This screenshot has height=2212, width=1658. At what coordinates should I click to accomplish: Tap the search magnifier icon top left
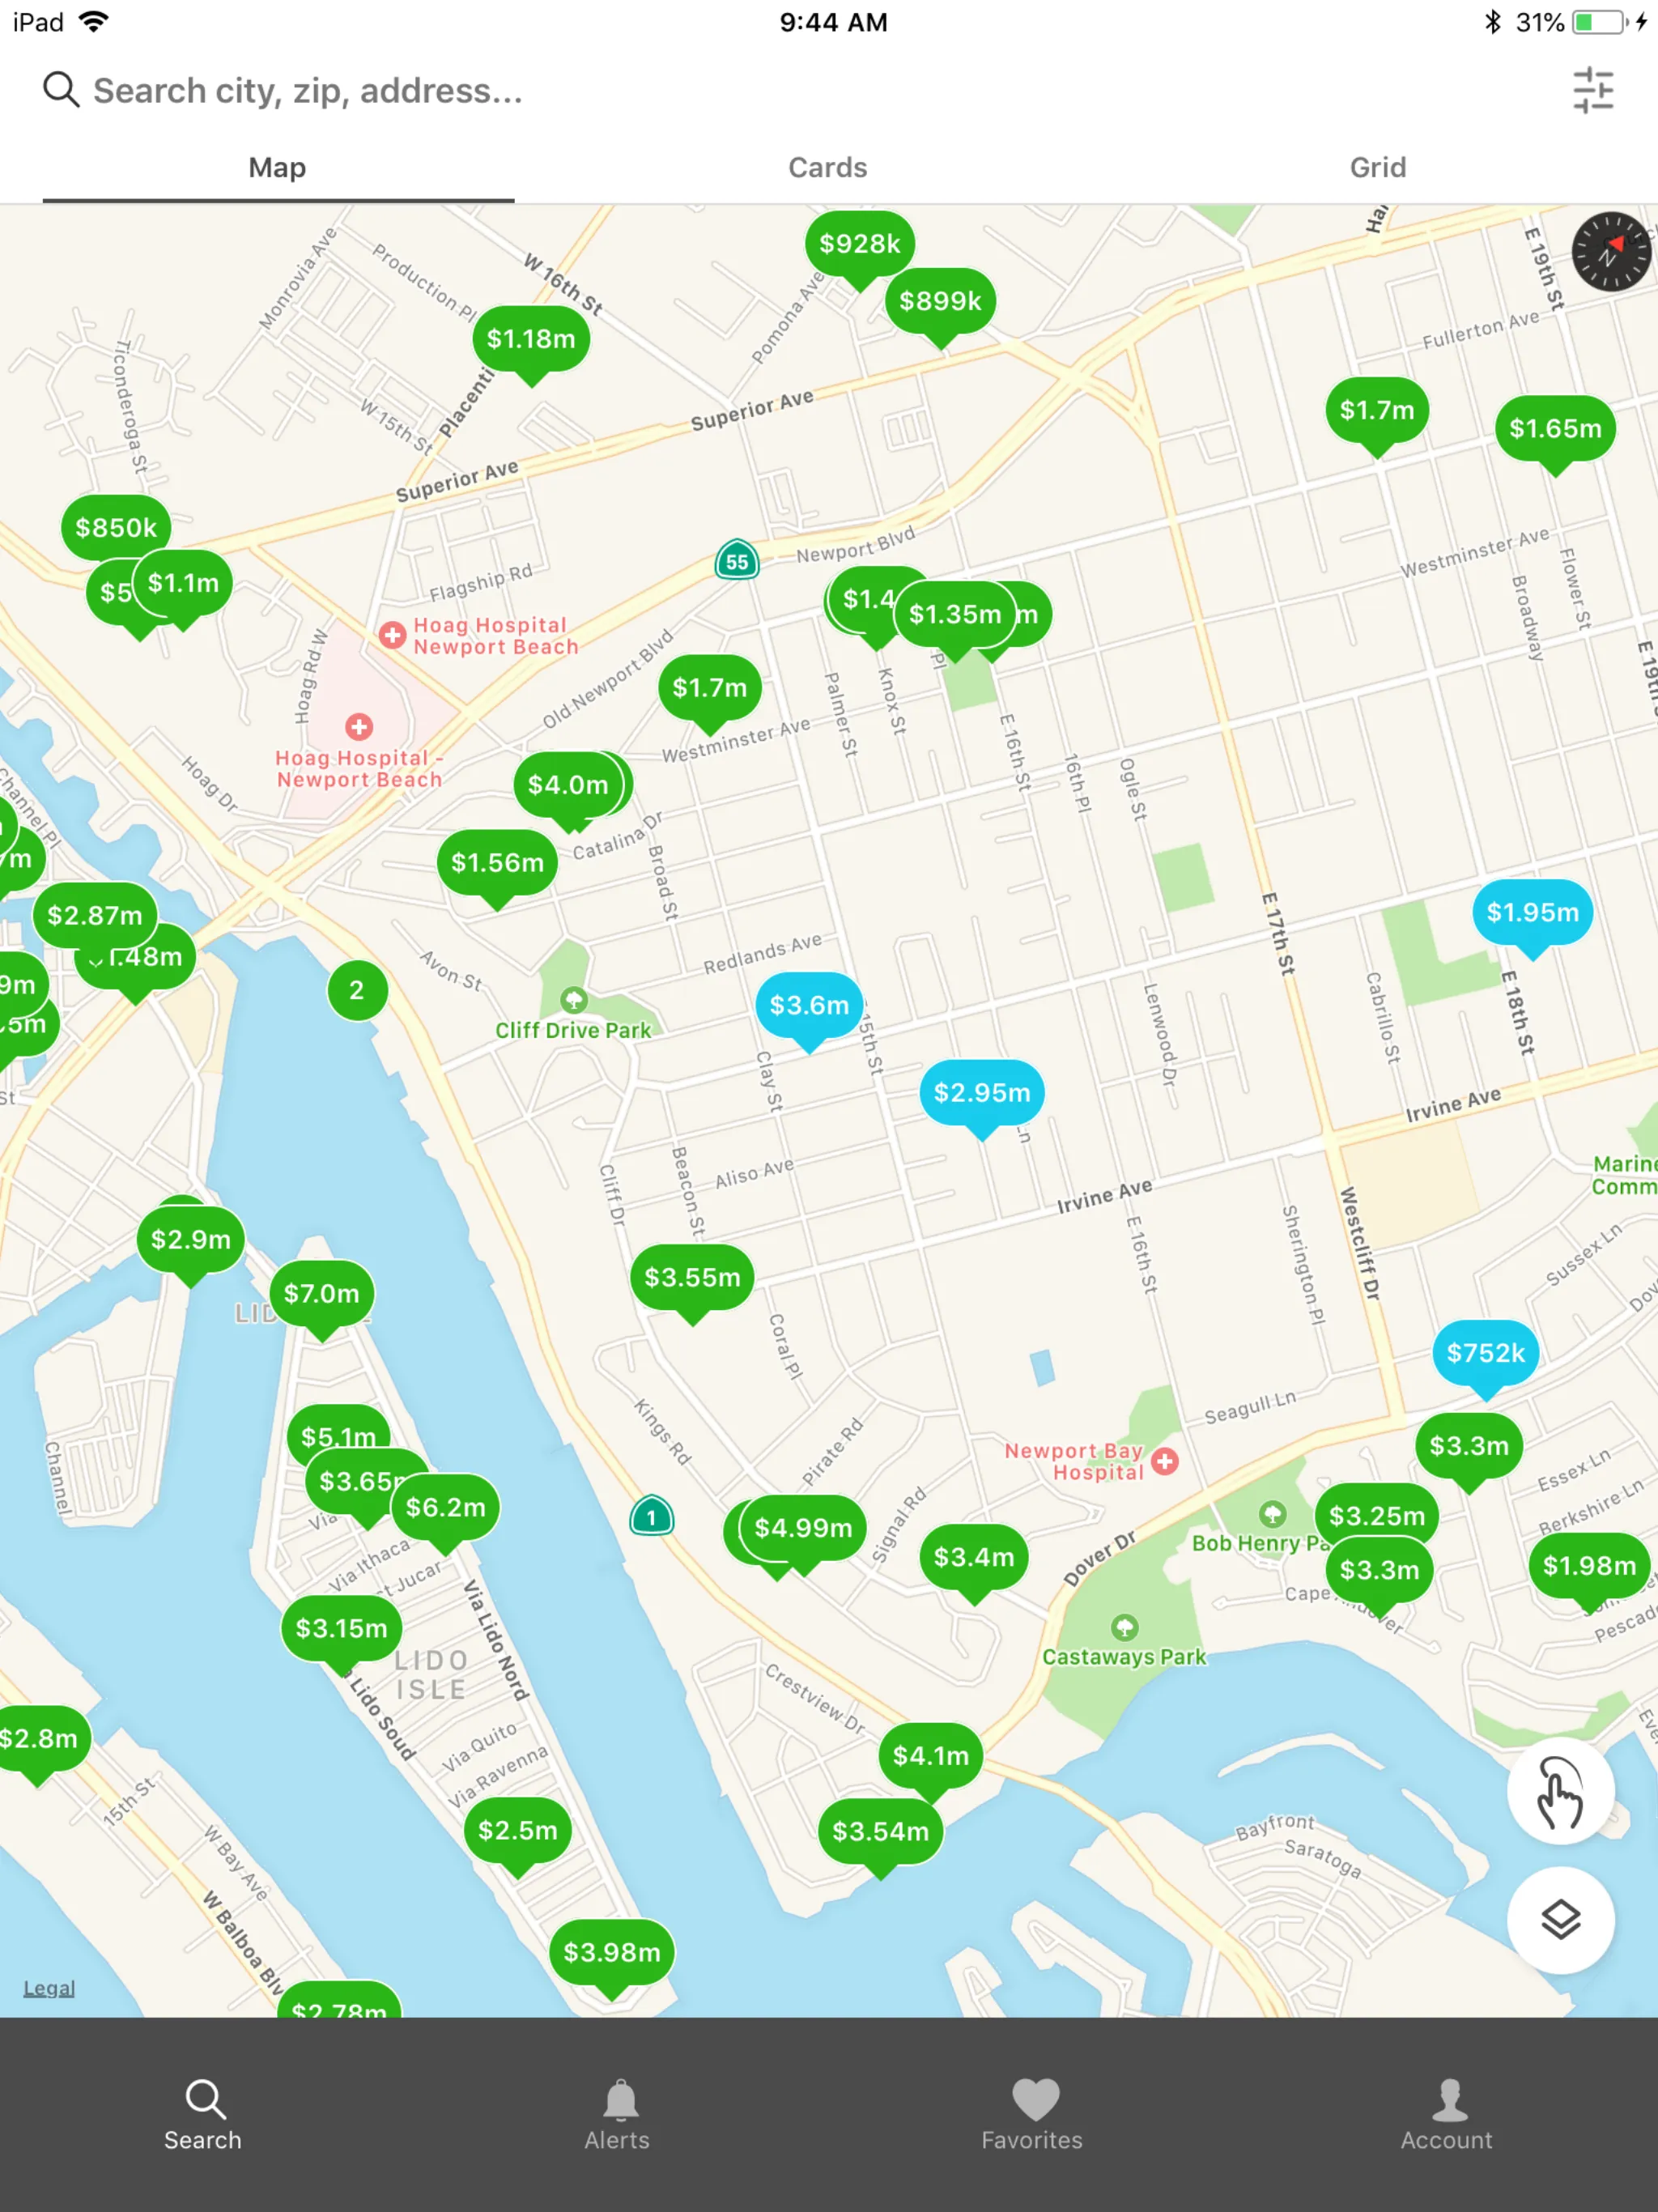coord(59,91)
